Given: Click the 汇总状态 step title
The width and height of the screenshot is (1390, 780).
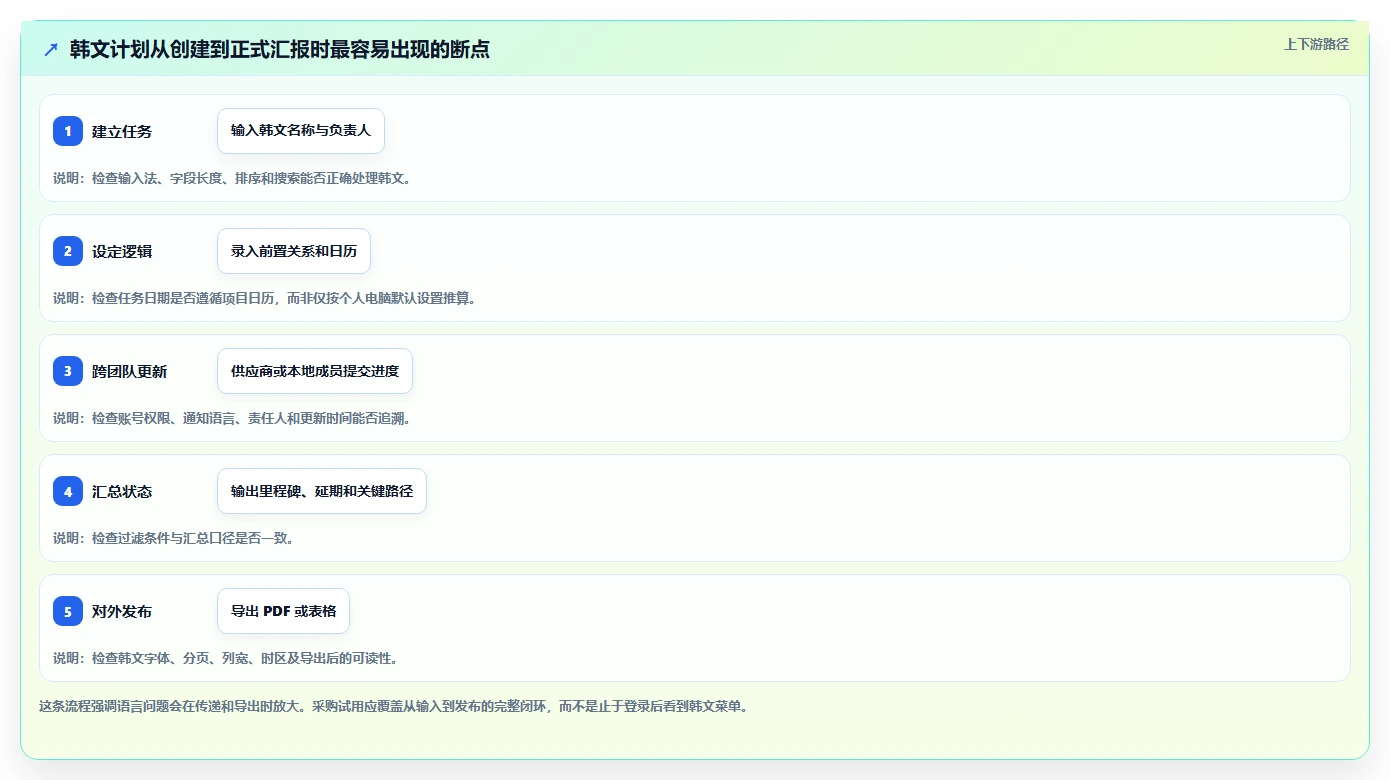Looking at the screenshot, I should [122, 491].
